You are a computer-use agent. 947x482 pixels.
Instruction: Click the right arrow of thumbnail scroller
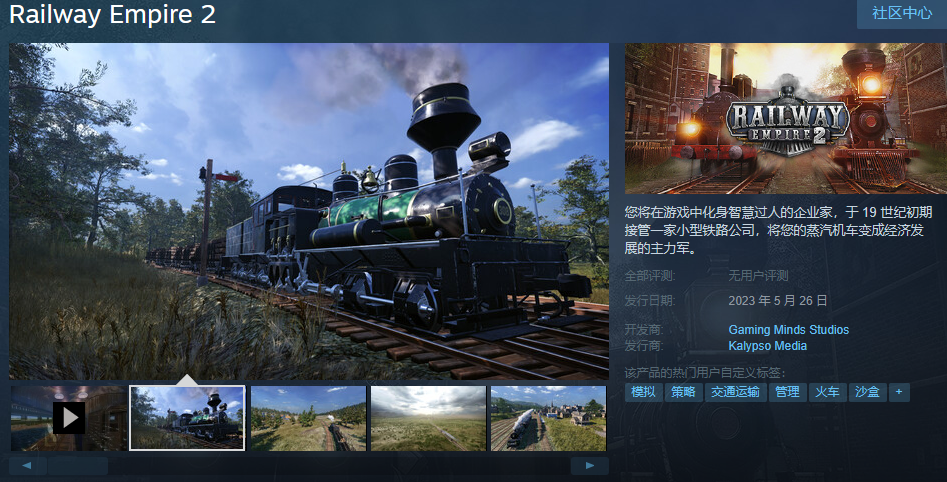click(589, 466)
